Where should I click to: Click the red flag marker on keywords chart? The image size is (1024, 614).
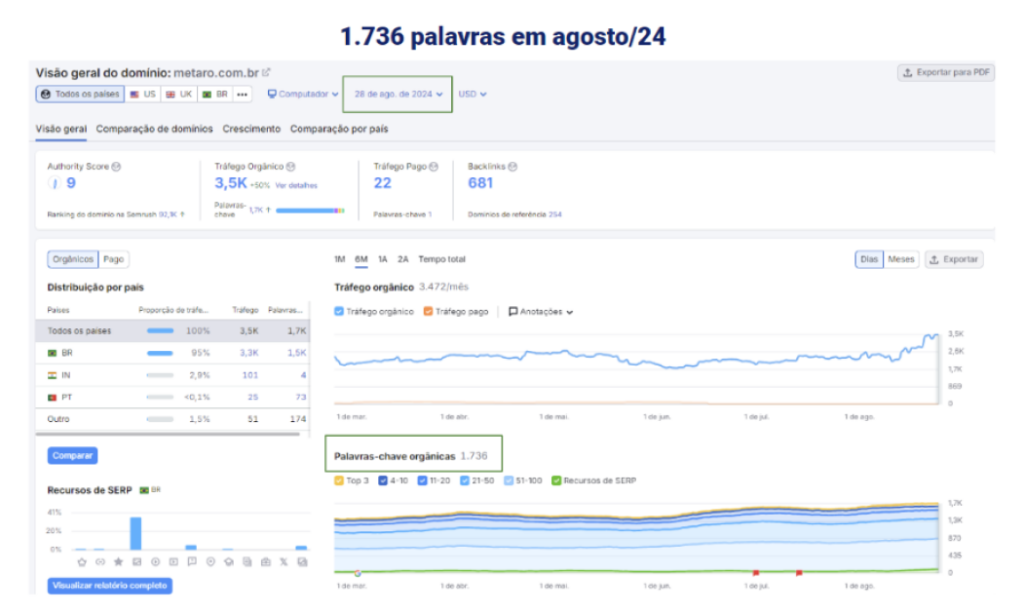(x=756, y=572)
